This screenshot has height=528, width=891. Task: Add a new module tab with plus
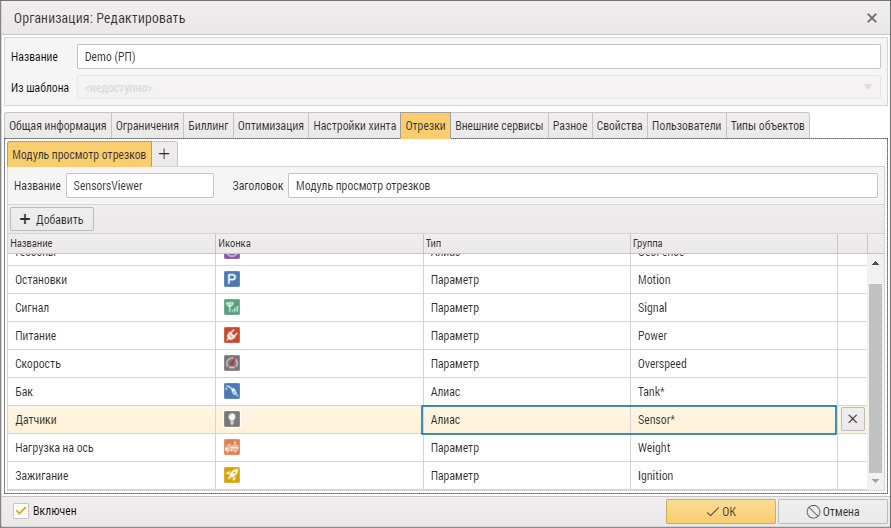point(164,154)
